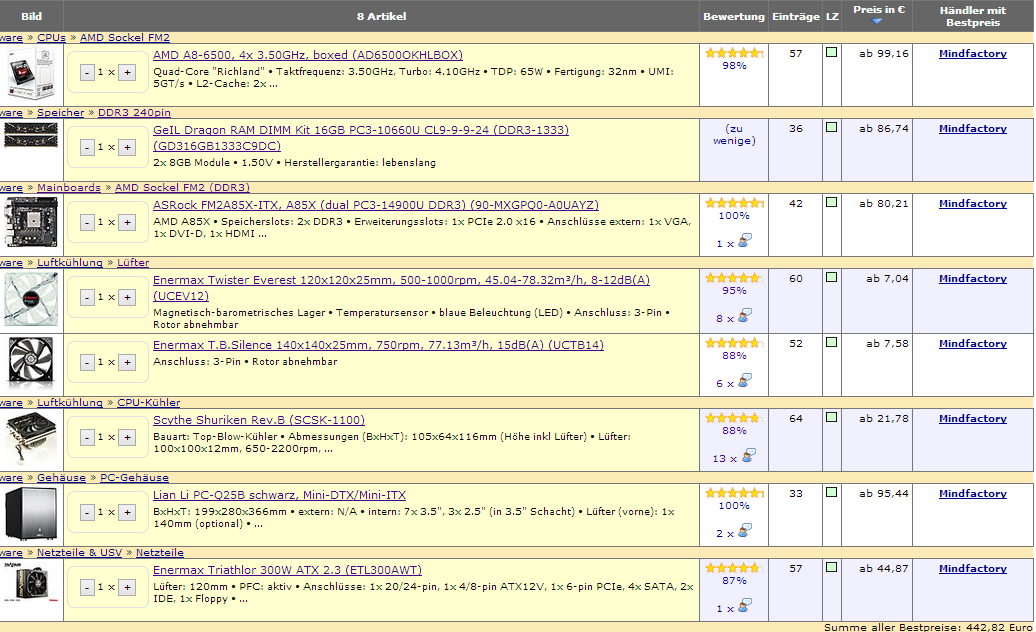
Task: Go to PC-Gehäuse category breadcrumb
Action: (134, 477)
